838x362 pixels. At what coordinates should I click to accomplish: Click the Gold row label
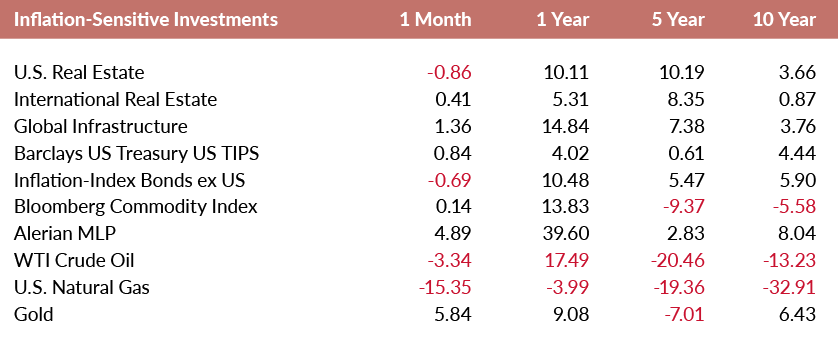[34, 314]
